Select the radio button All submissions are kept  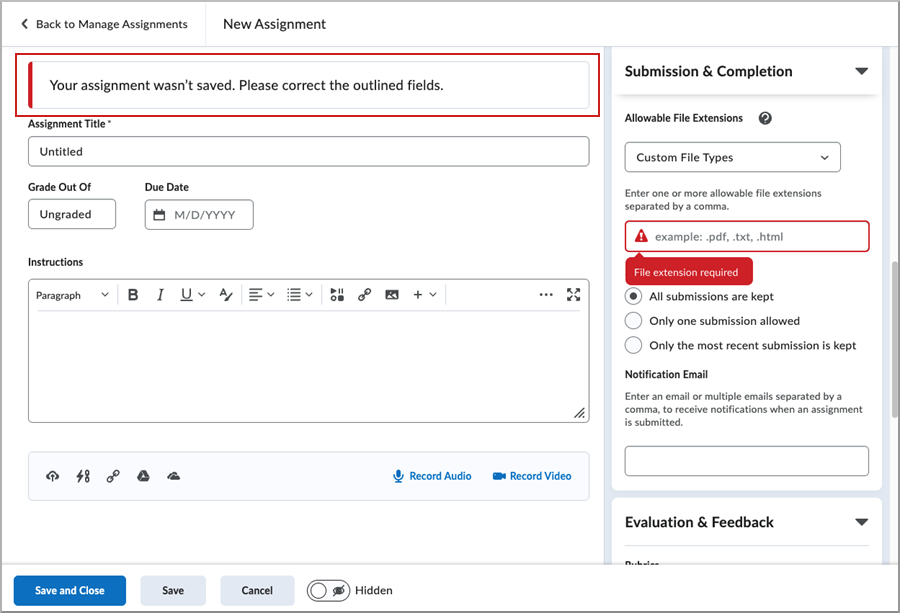point(631,296)
